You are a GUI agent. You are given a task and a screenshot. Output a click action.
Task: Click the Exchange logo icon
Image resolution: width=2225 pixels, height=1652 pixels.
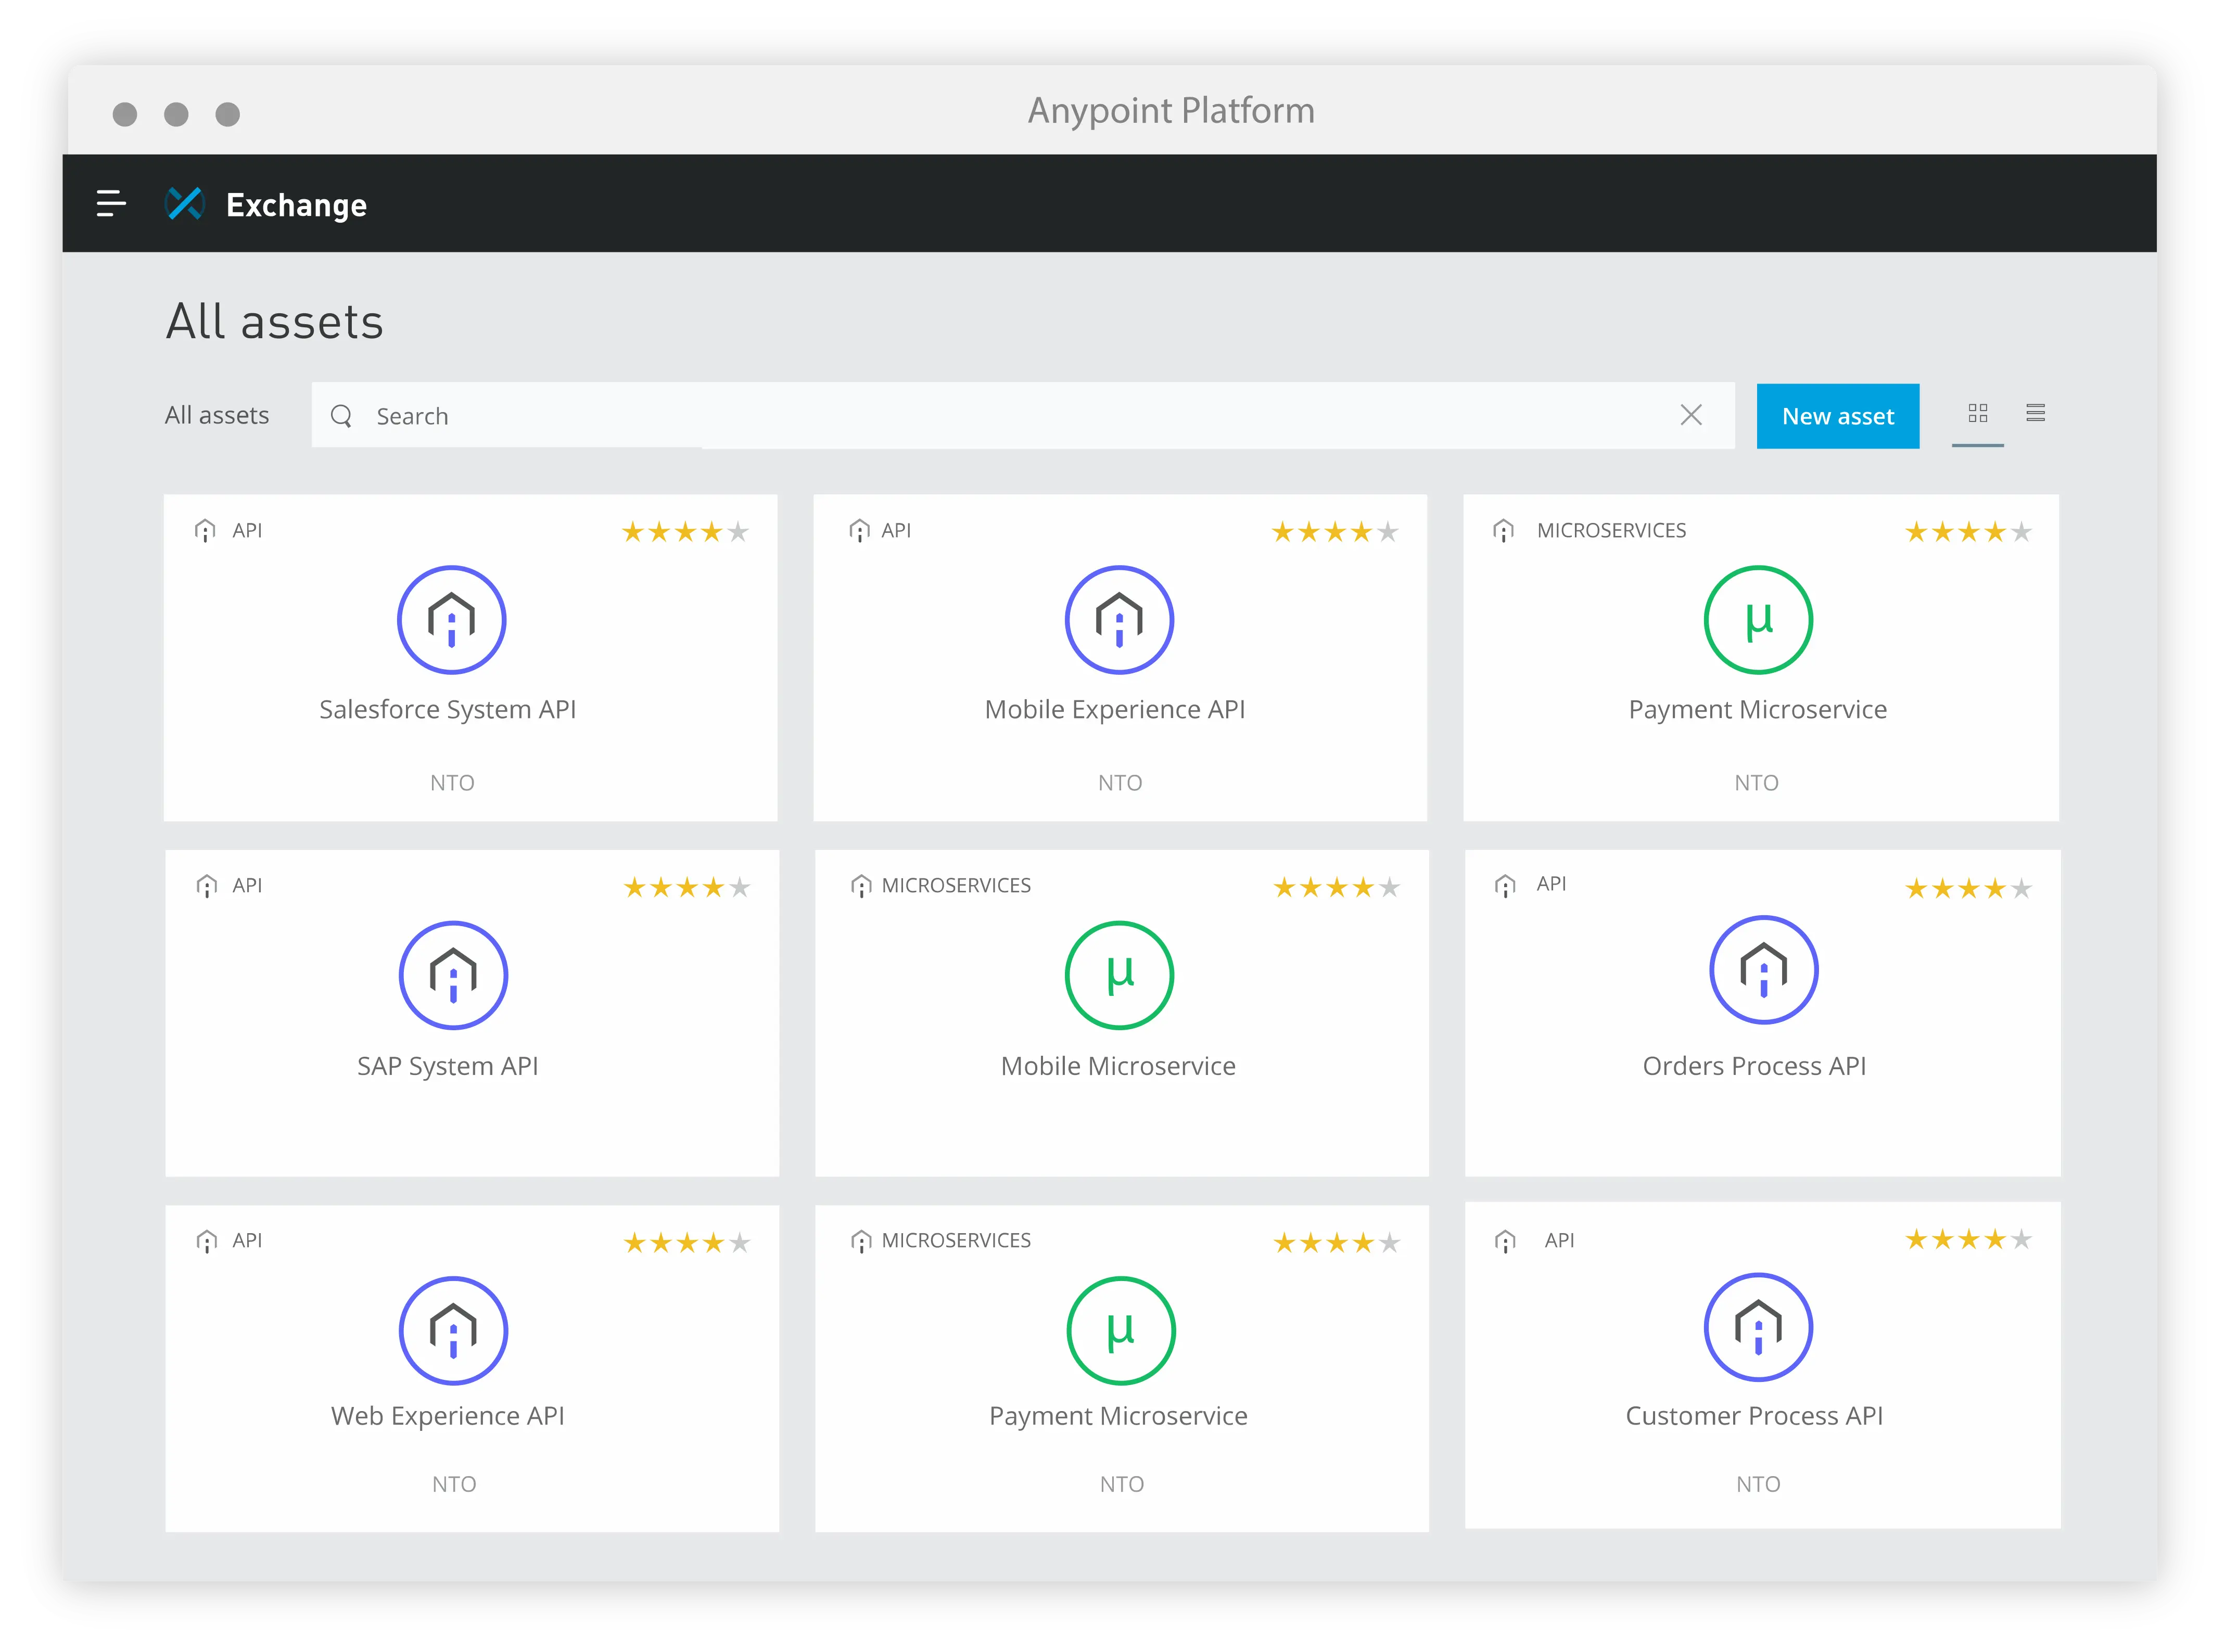click(185, 203)
